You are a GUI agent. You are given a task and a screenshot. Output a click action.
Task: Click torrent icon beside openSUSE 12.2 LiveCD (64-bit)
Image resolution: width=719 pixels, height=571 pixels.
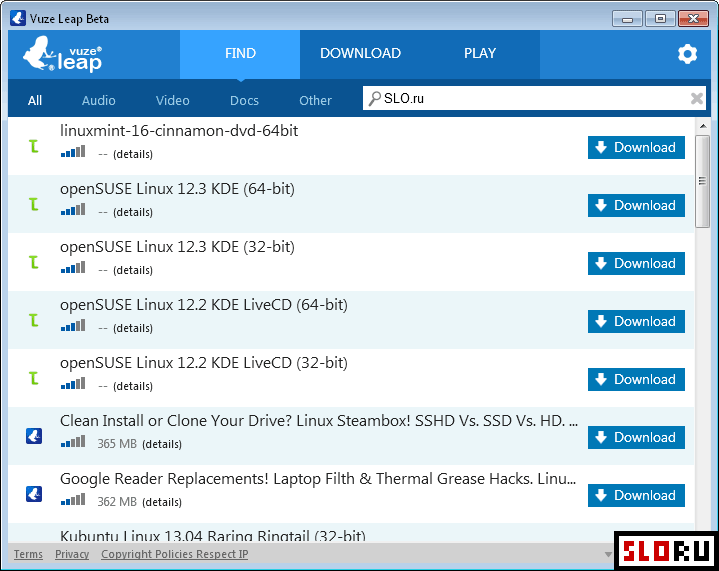[34, 321]
